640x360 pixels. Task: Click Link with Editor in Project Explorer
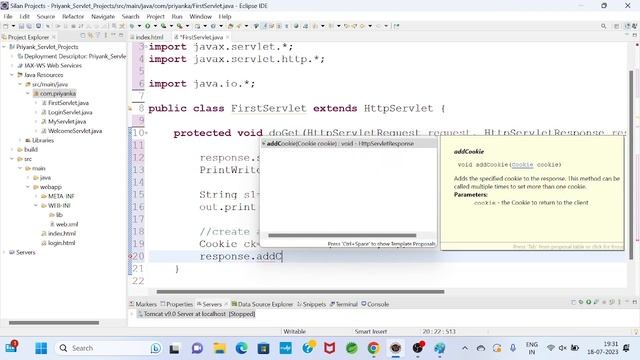pyautogui.click(x=90, y=36)
